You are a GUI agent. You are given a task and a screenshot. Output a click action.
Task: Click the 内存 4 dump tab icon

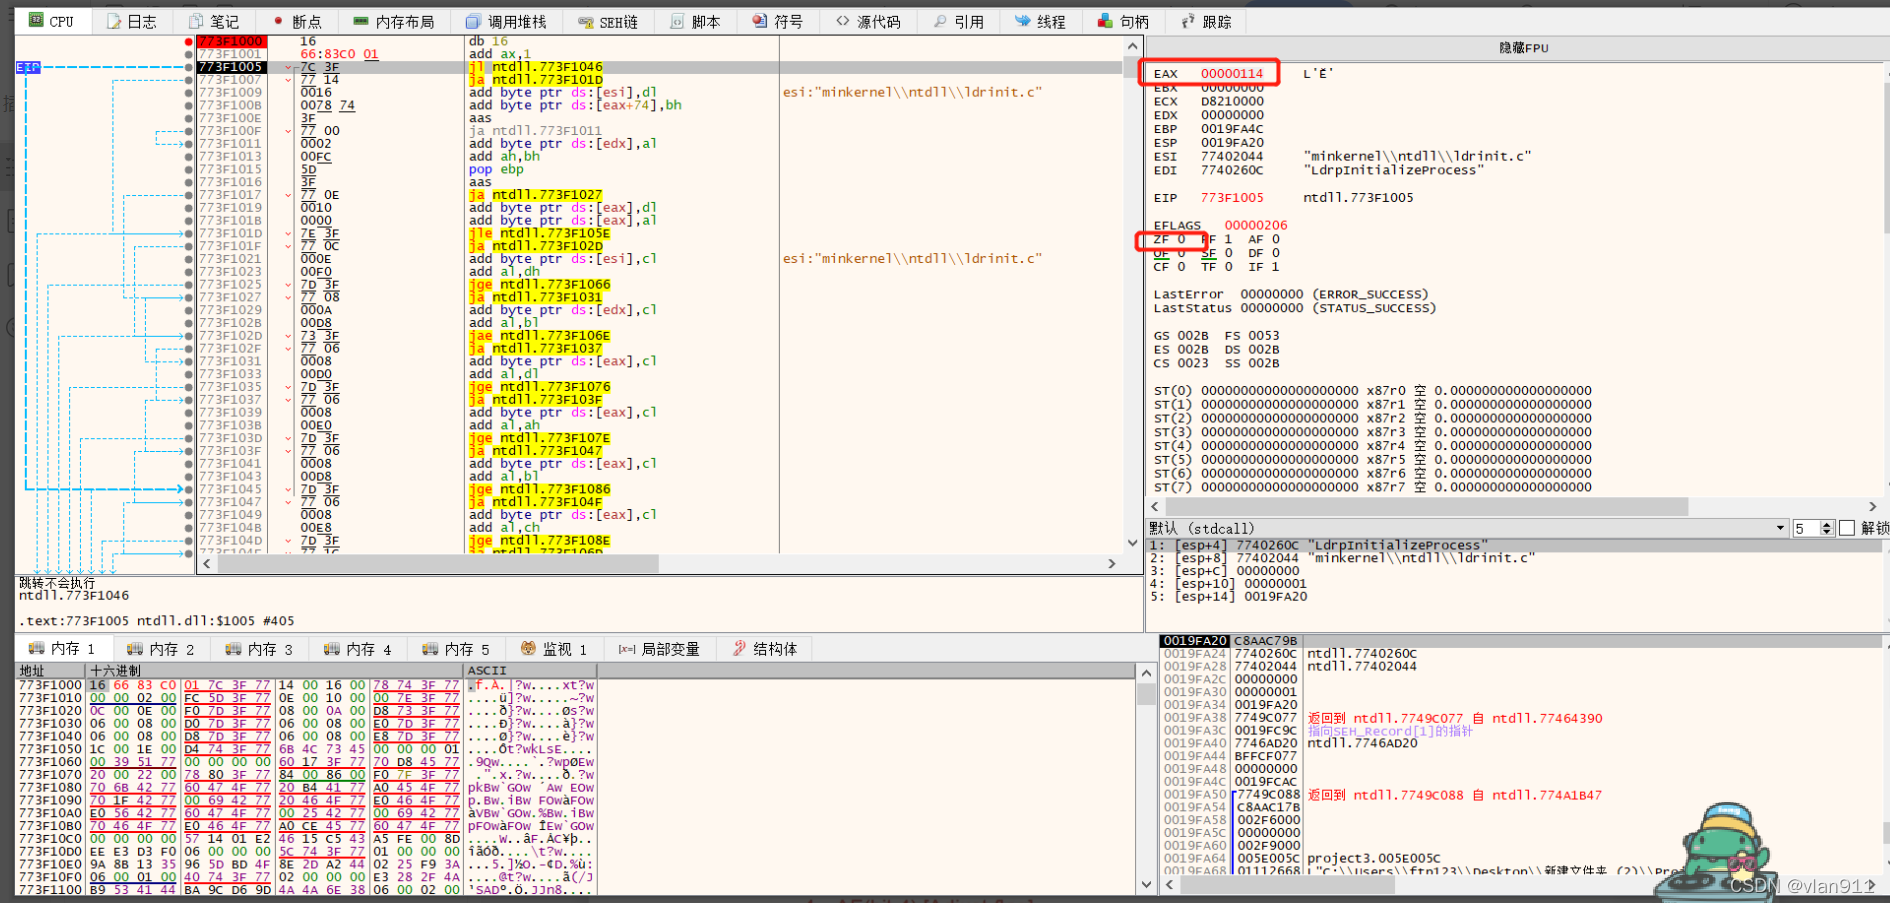332,649
